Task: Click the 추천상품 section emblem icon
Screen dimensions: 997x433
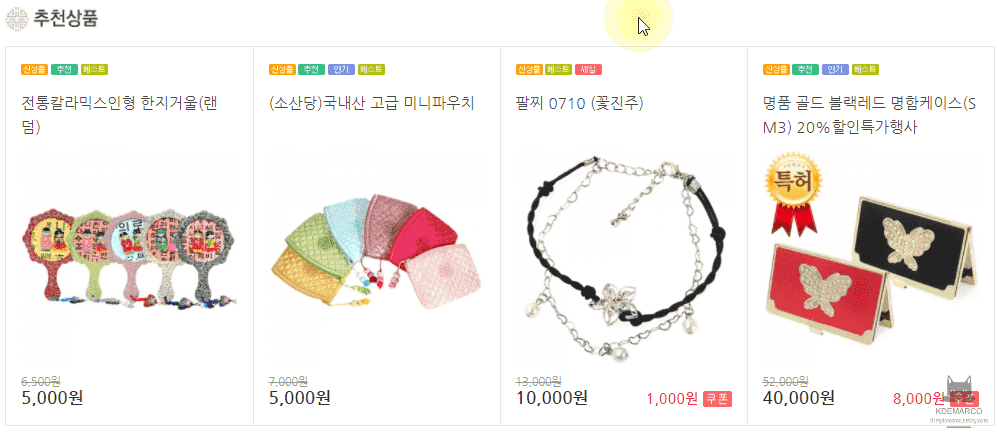Action: click(17, 18)
